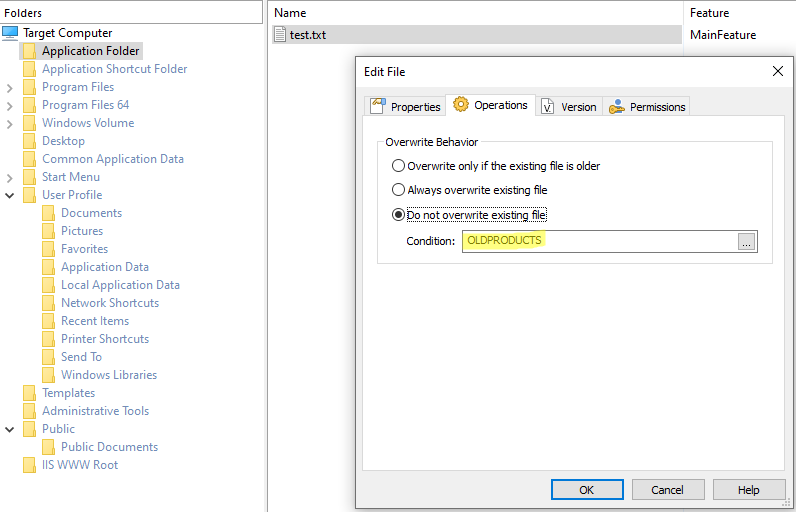Click the Application Shortcut Folder icon
The height and width of the screenshot is (512, 796).
click(29, 69)
